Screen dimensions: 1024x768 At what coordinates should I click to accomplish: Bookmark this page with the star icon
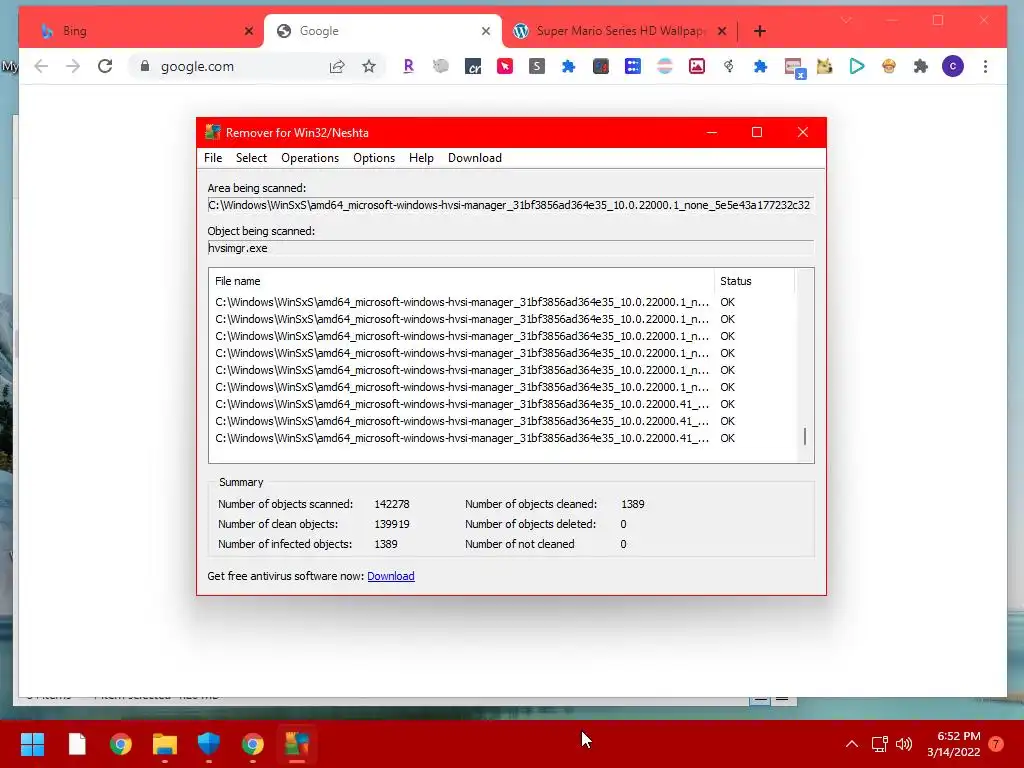[369, 66]
